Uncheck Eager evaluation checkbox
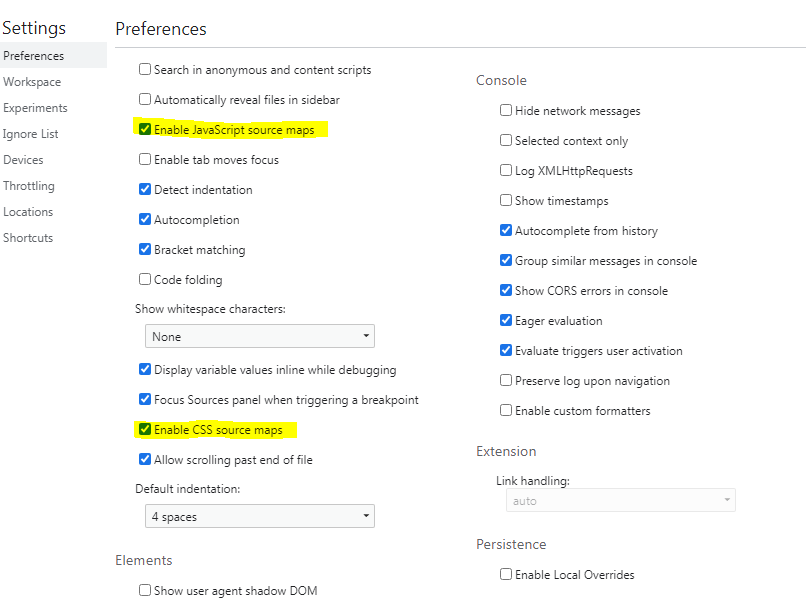 point(506,321)
